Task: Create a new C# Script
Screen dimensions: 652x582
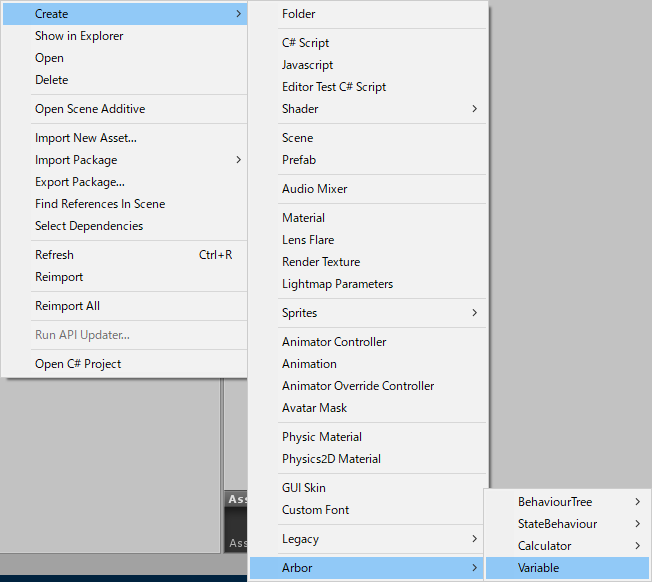Action: point(305,43)
